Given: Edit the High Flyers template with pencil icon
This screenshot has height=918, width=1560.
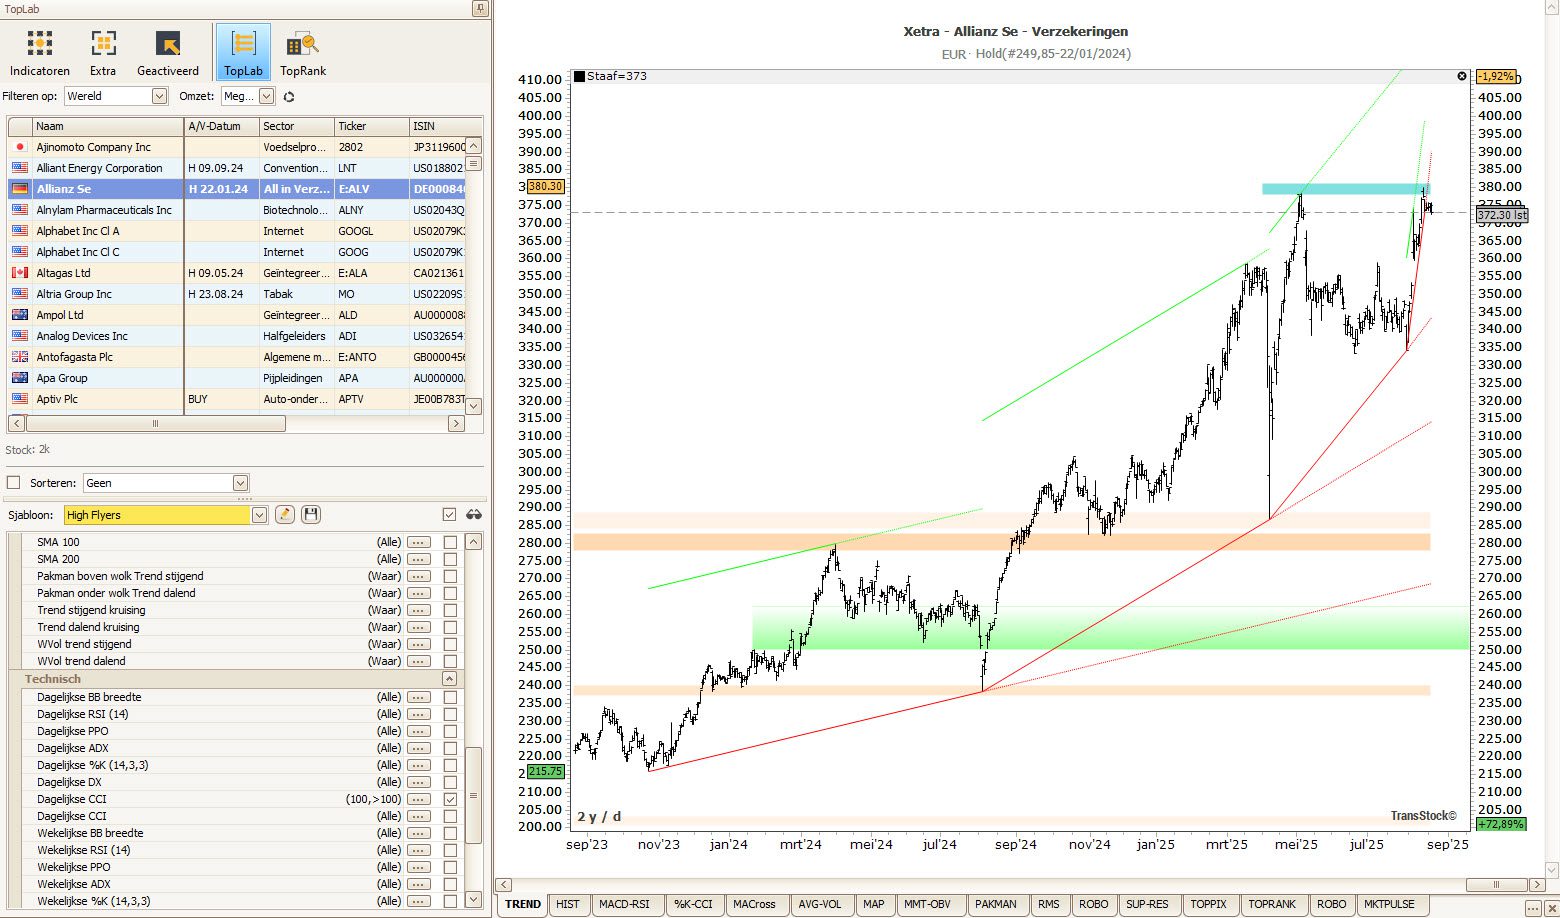Looking at the screenshot, I should pyautogui.click(x=285, y=515).
